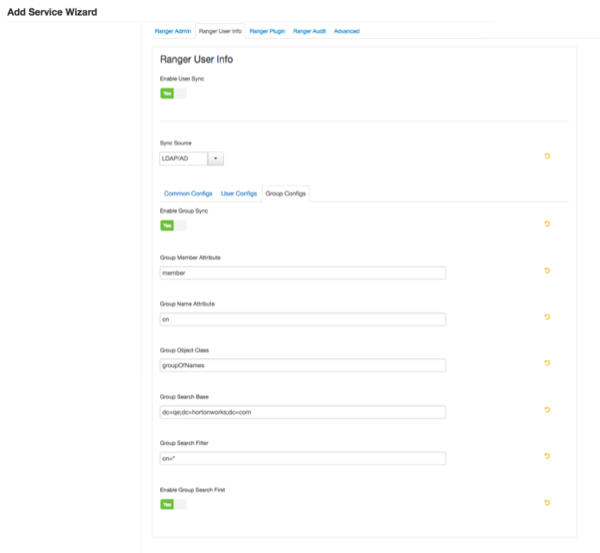Click the Group Object Class text field
This screenshot has width=600, height=553.
[302, 366]
